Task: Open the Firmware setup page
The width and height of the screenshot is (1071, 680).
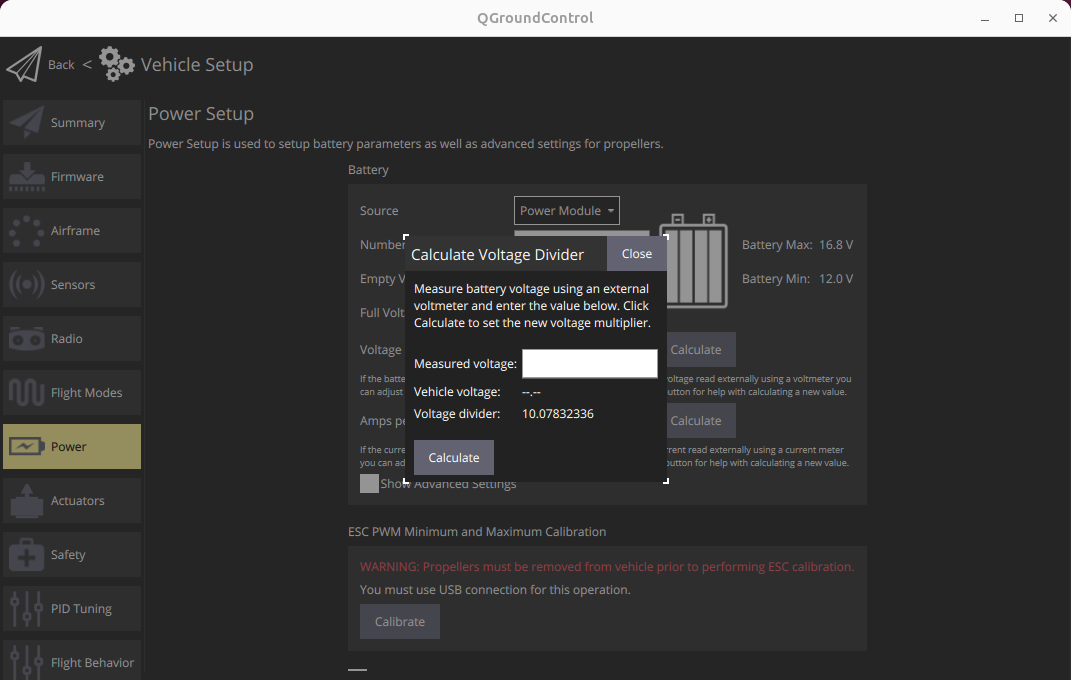Action: click(72, 177)
